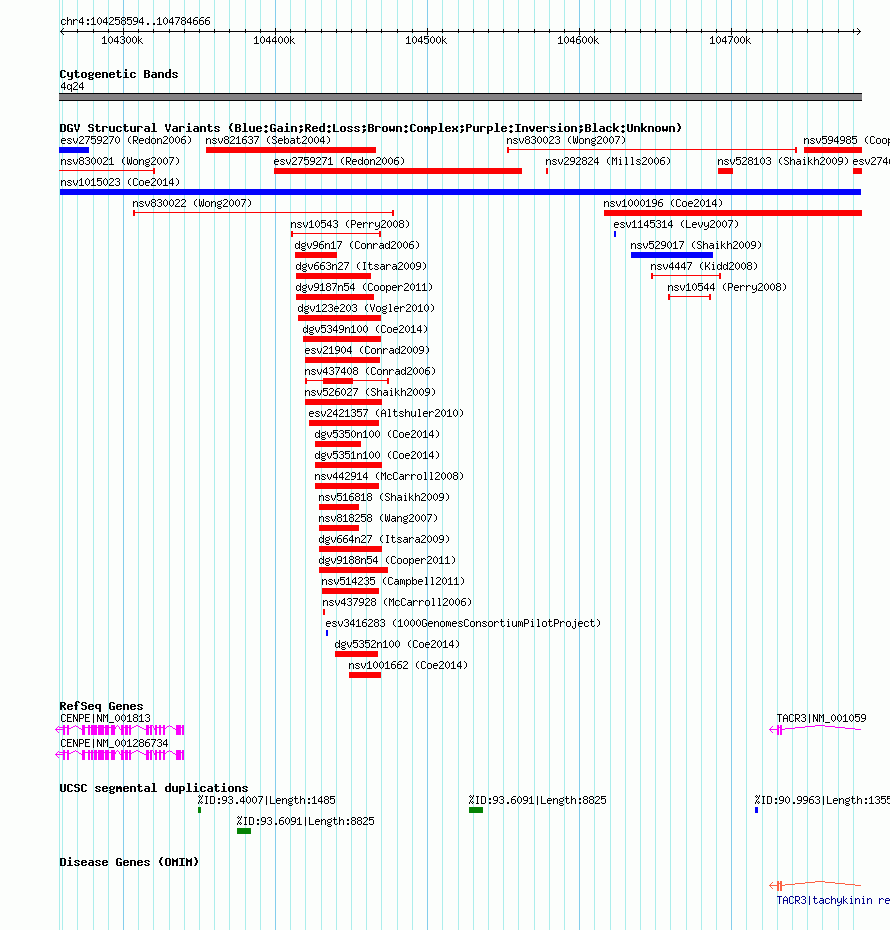890x930 pixels.
Task: Select the CENPE|NM_001813 gene label
Action: pos(106,718)
